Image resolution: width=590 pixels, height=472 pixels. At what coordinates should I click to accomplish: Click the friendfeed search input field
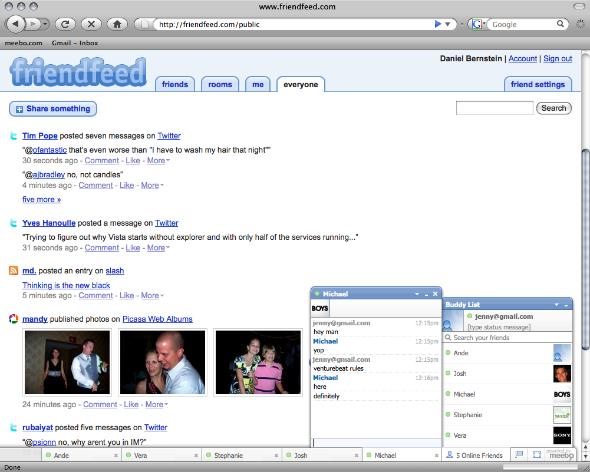point(494,108)
